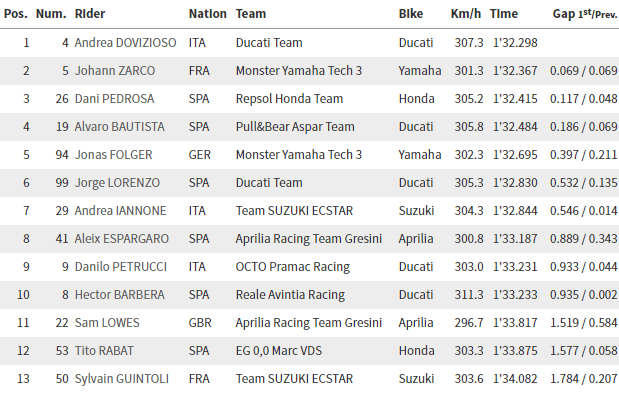Select the Km/h column header
Image resolution: width=619 pixels, height=393 pixels.
466,14
